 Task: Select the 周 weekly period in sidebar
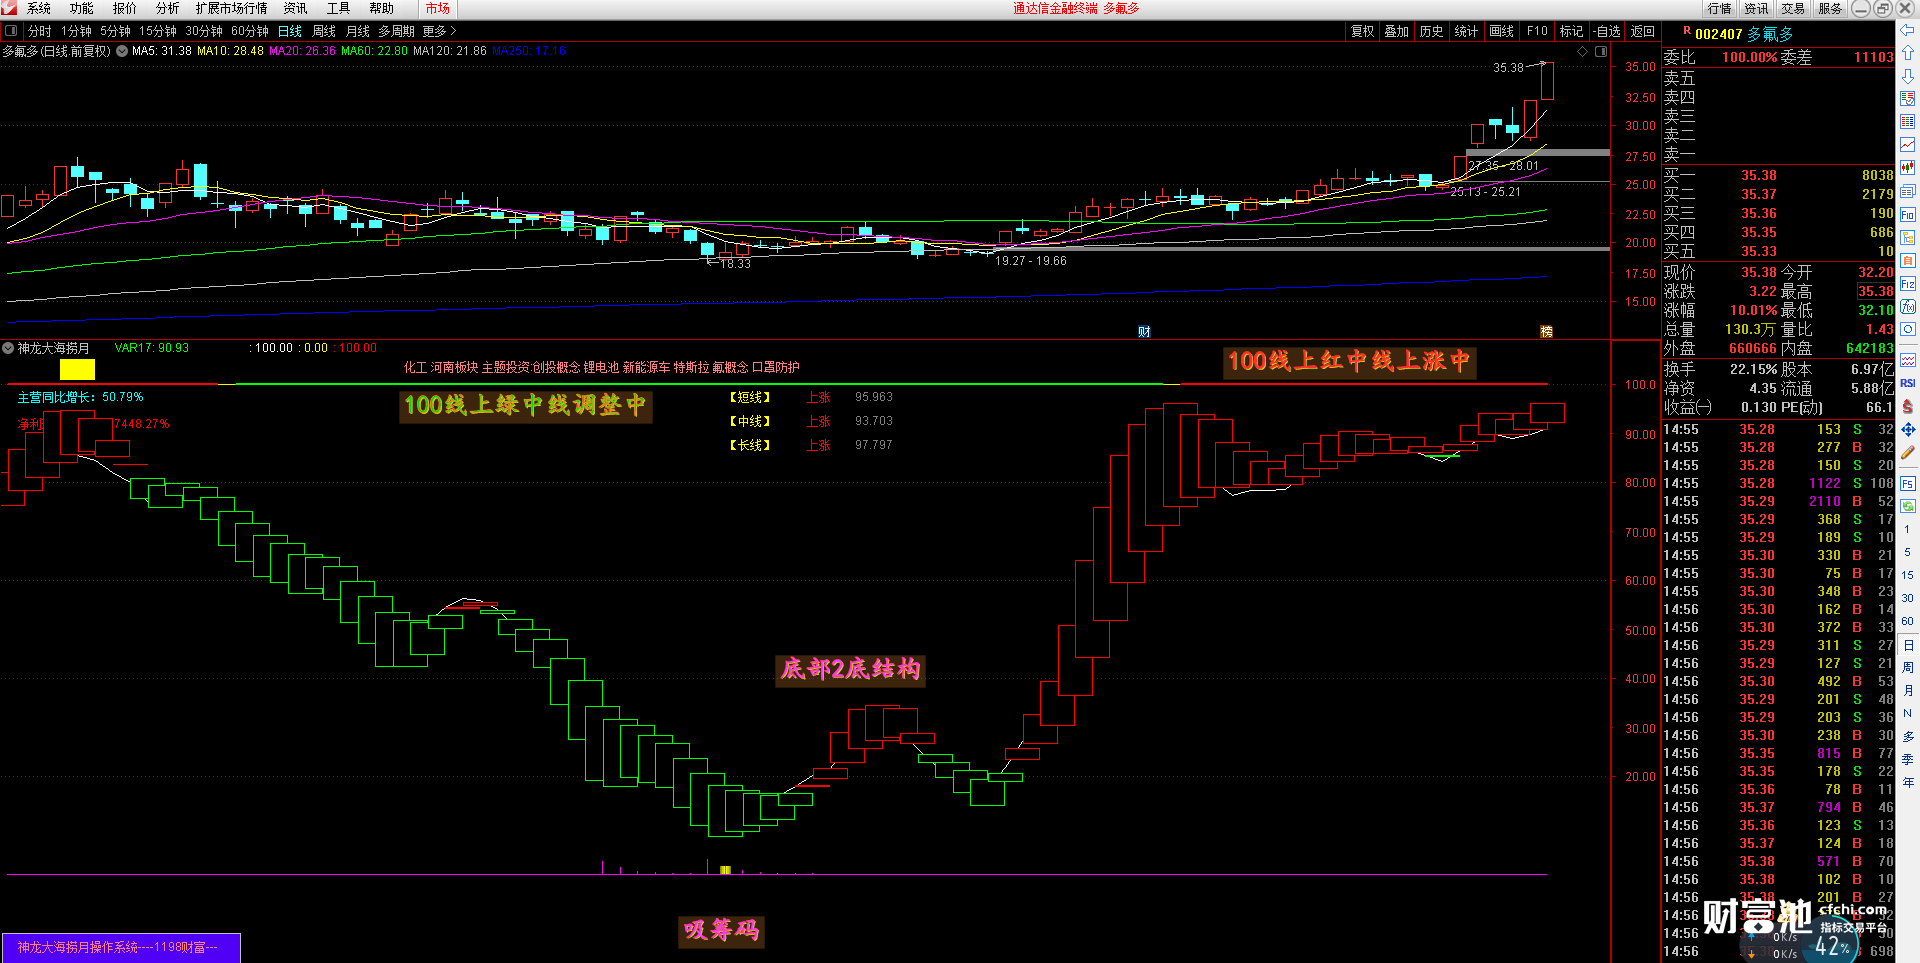(x=1907, y=667)
